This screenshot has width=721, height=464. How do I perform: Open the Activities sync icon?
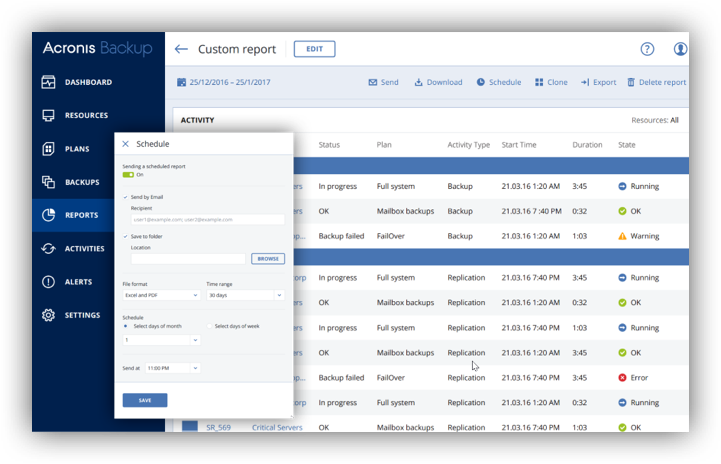tap(48, 248)
